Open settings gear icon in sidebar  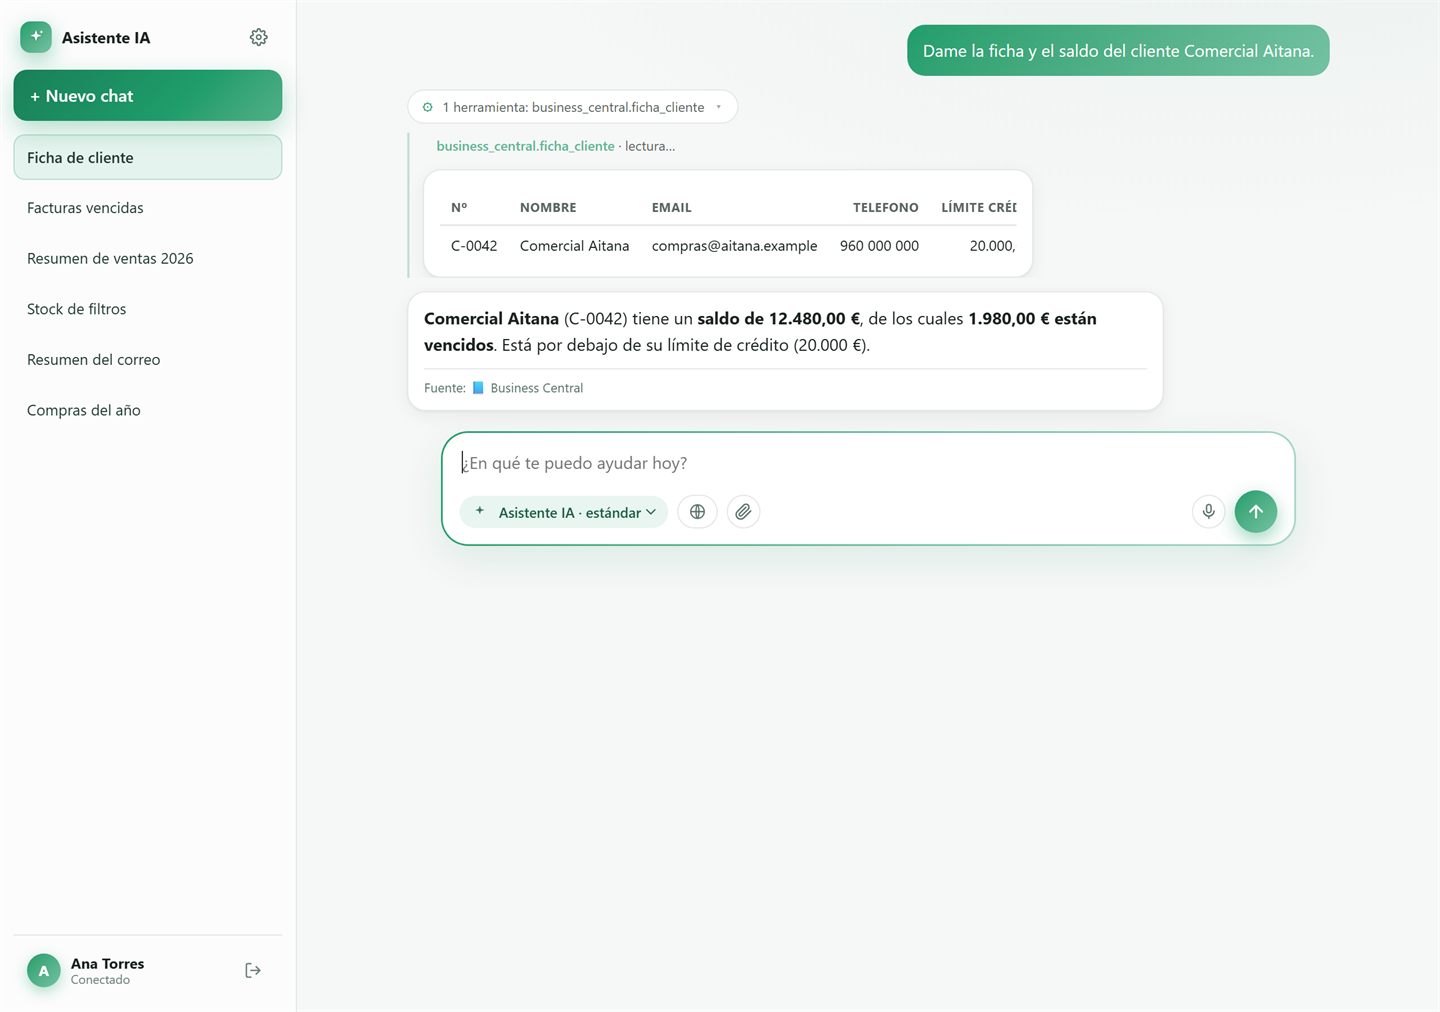(258, 37)
